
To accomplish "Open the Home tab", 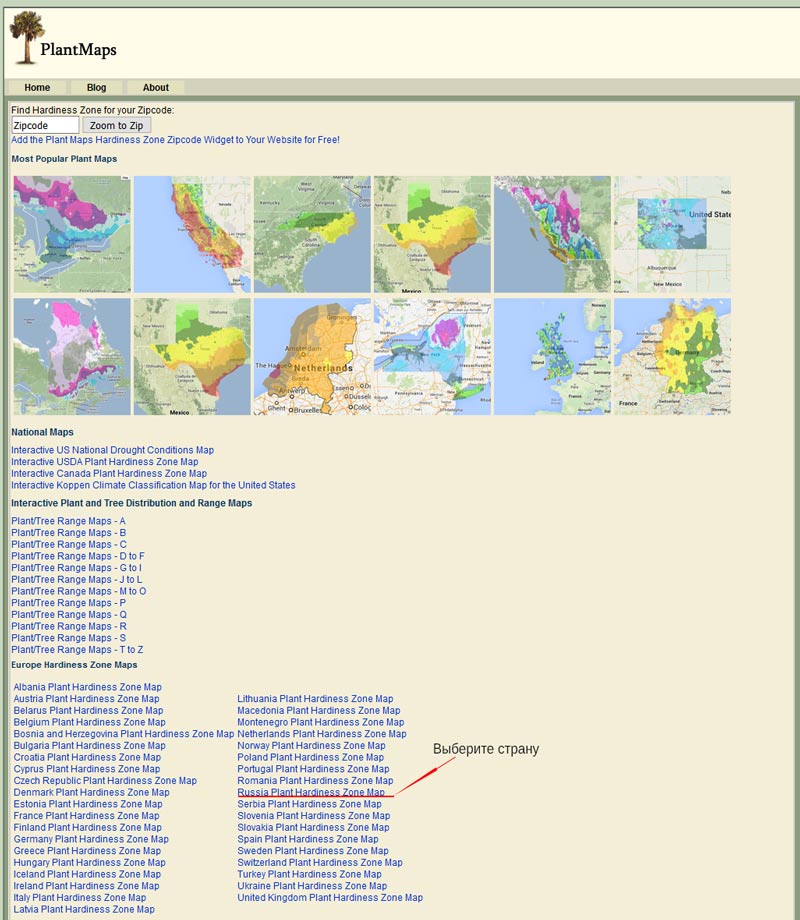I will pos(37,87).
